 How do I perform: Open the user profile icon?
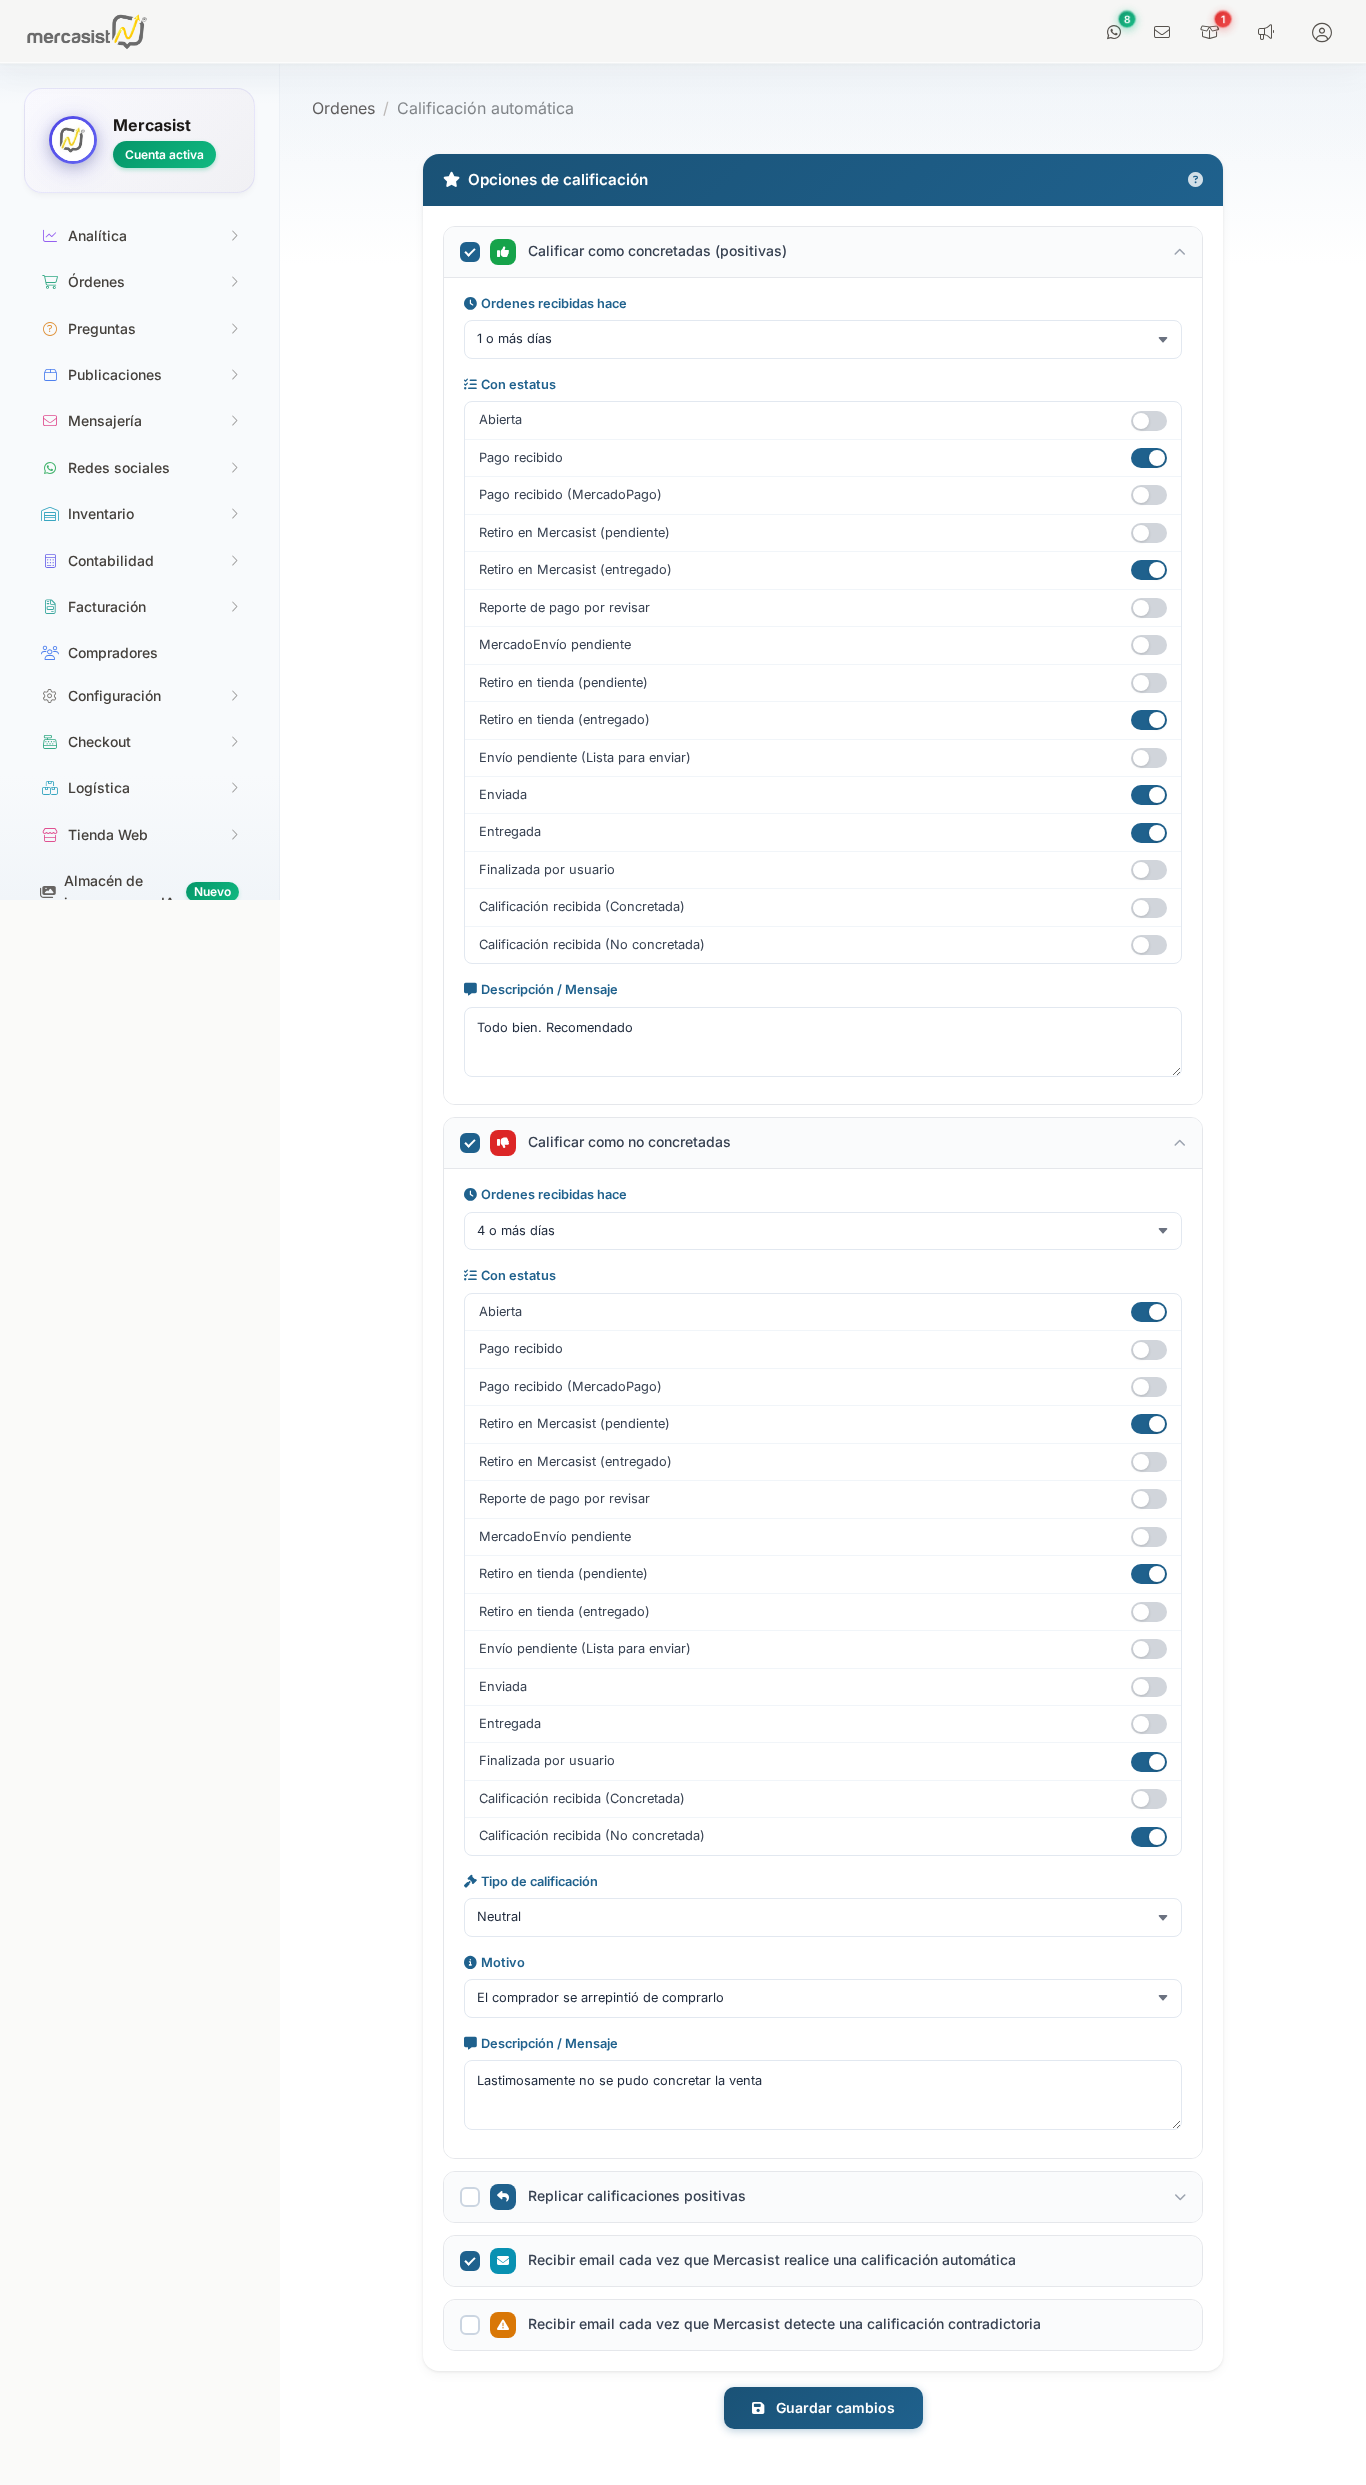click(x=1321, y=32)
